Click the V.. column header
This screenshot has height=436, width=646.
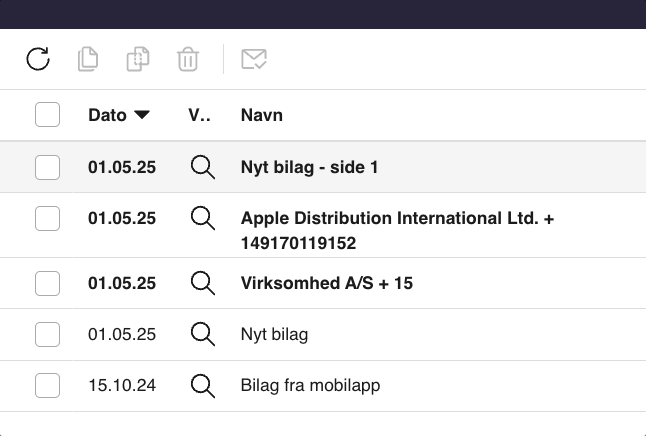199,115
